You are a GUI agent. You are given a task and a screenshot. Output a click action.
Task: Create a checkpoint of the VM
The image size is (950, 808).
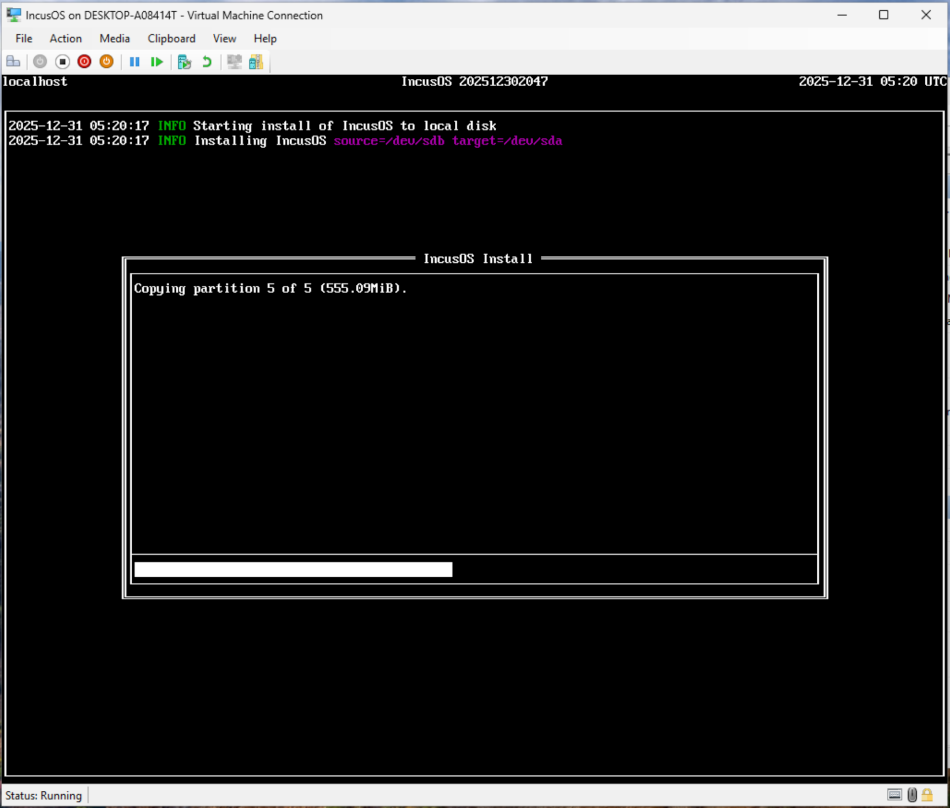click(x=184, y=61)
